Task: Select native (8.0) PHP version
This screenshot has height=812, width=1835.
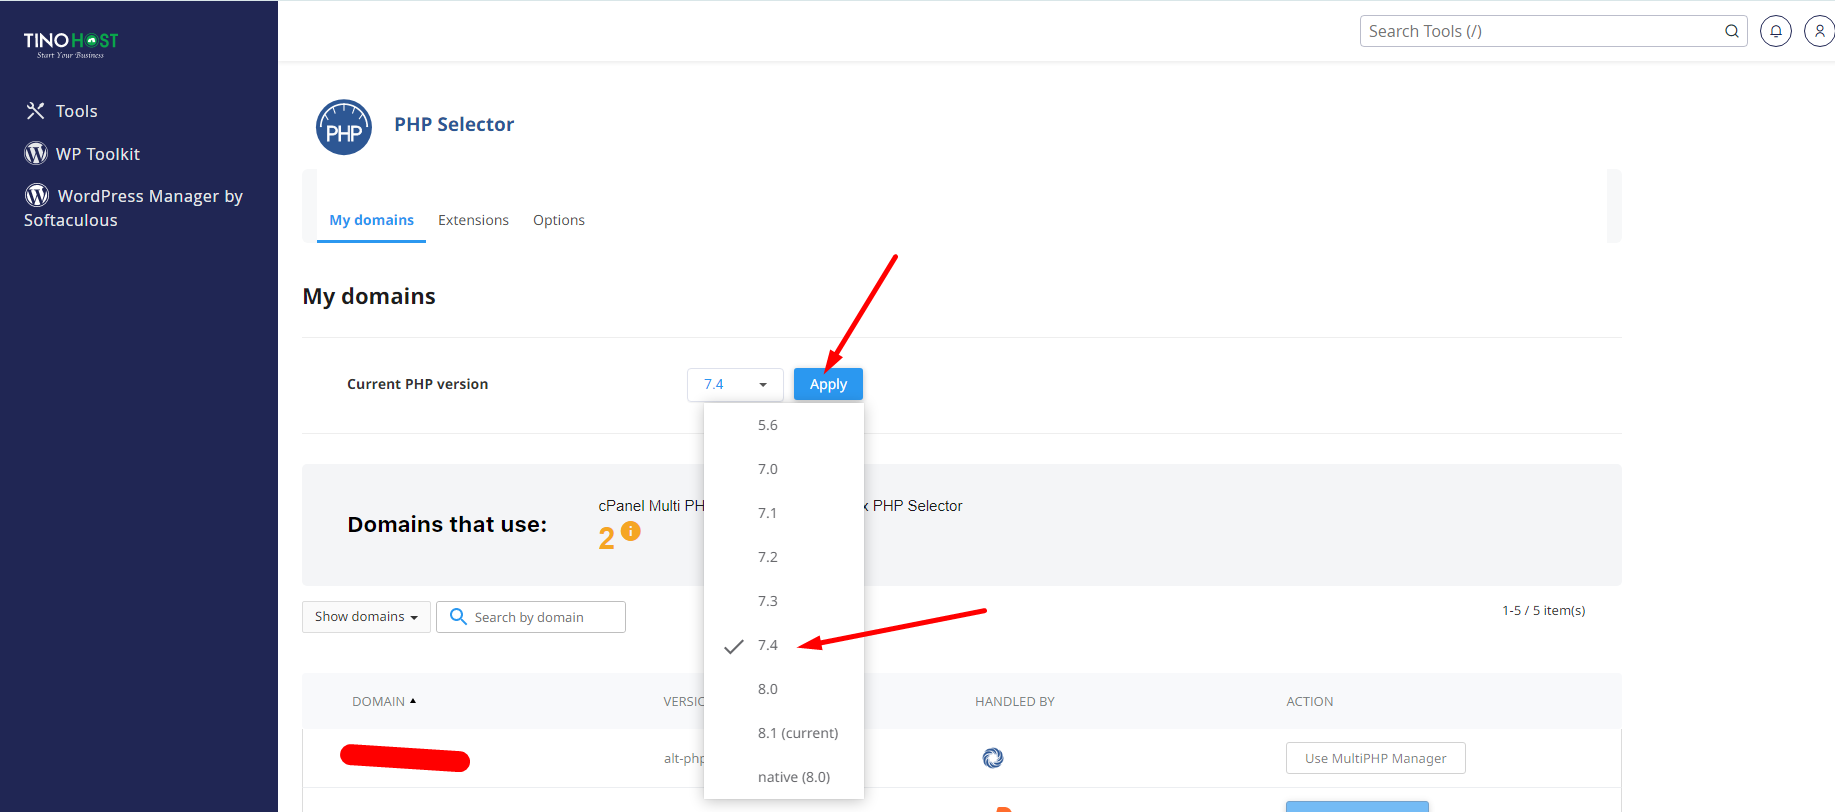Action: pos(783,777)
